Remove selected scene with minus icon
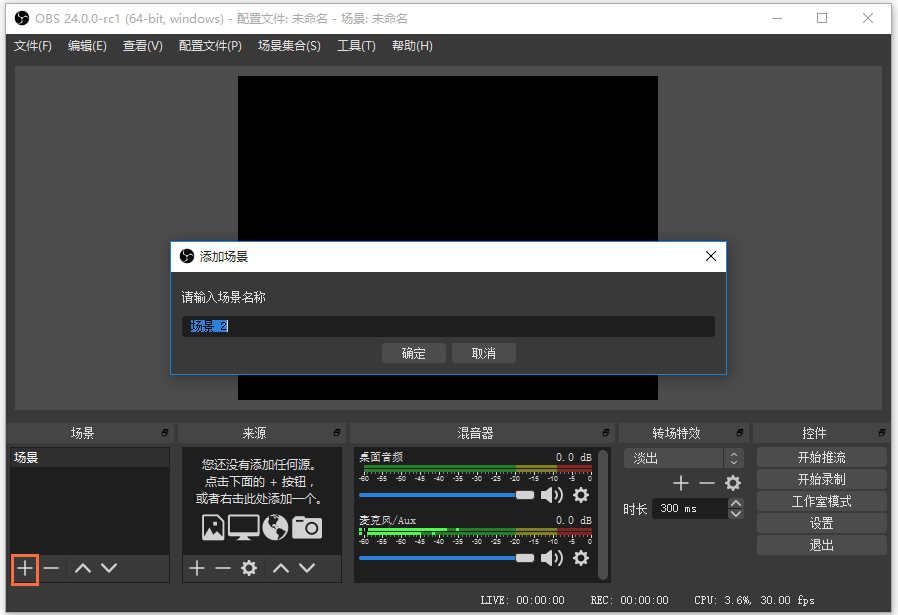Viewport: 898px width, 615px height. coord(51,569)
